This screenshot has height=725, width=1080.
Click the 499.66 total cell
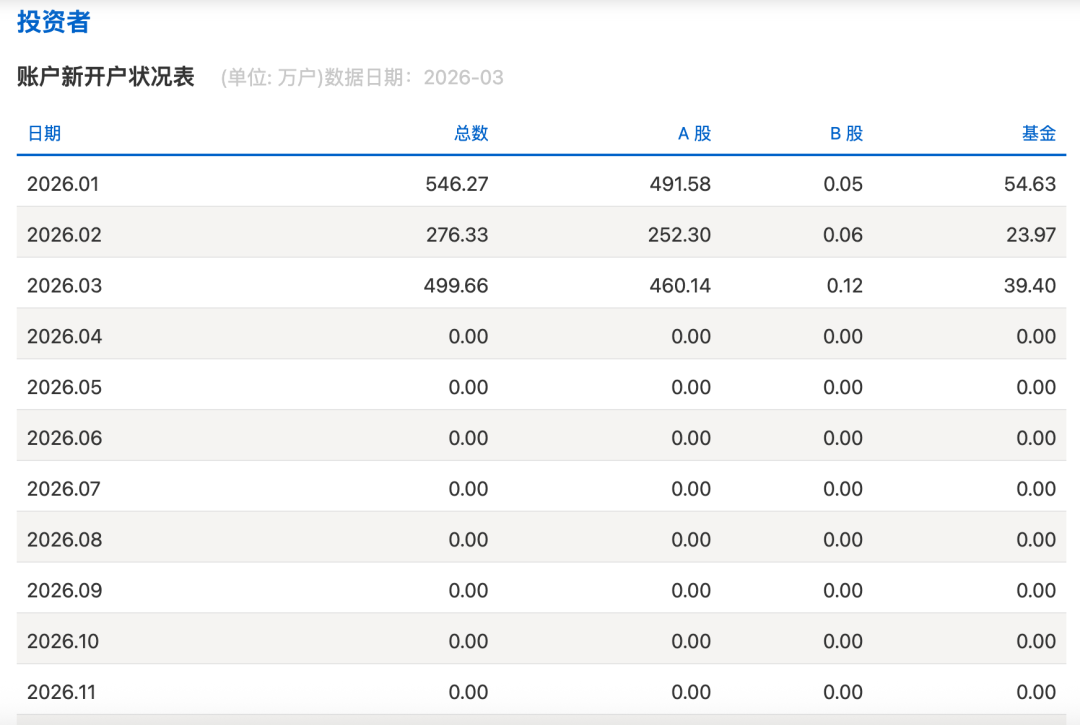point(456,286)
